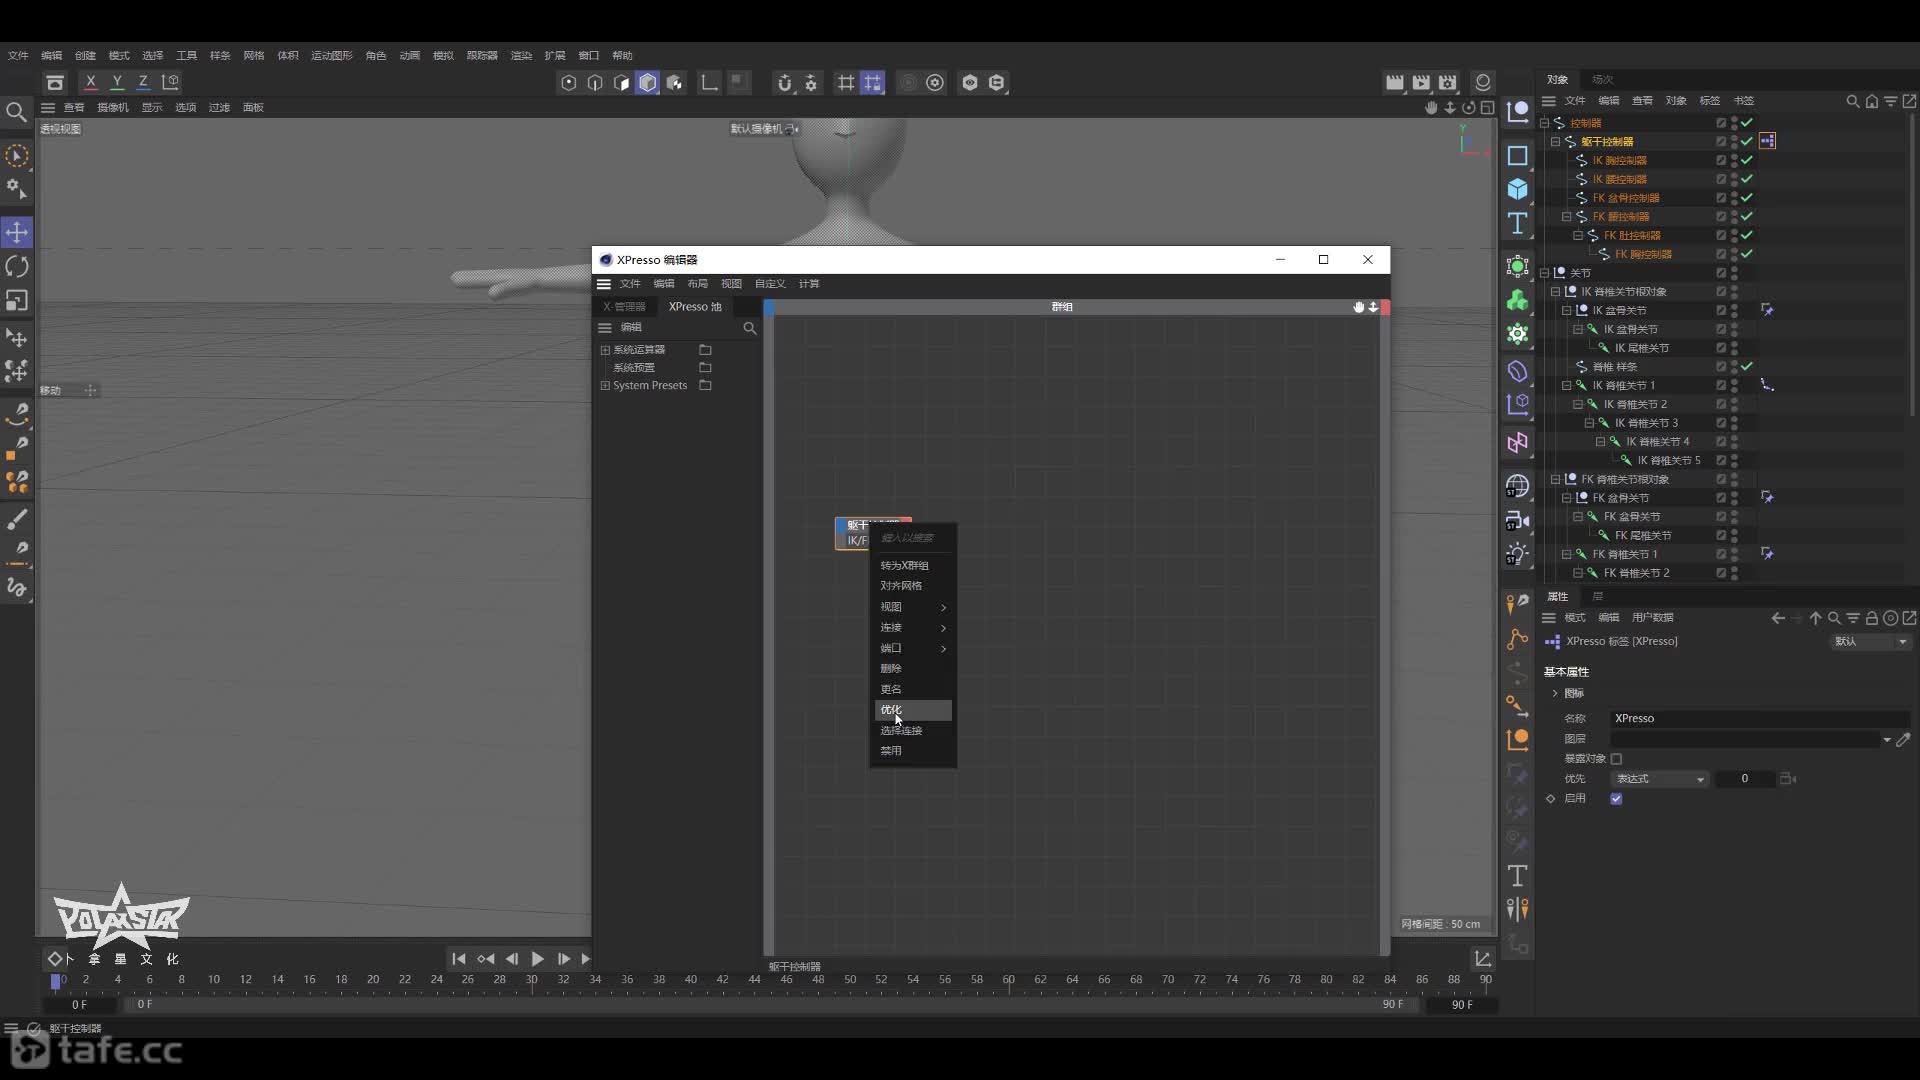Toggle green checkmark for FK 盆骨控制器

[x=1747, y=198]
